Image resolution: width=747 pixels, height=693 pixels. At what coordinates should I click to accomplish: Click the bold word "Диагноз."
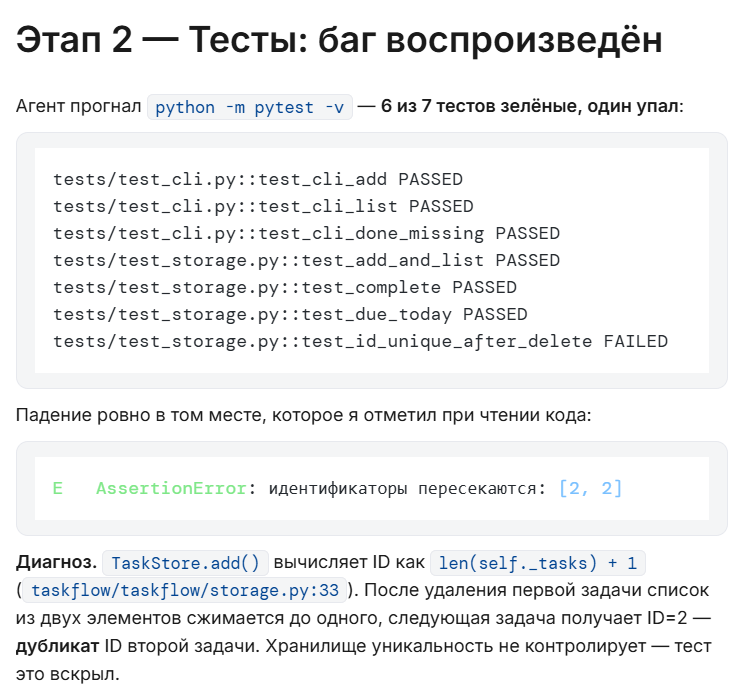coord(56,562)
